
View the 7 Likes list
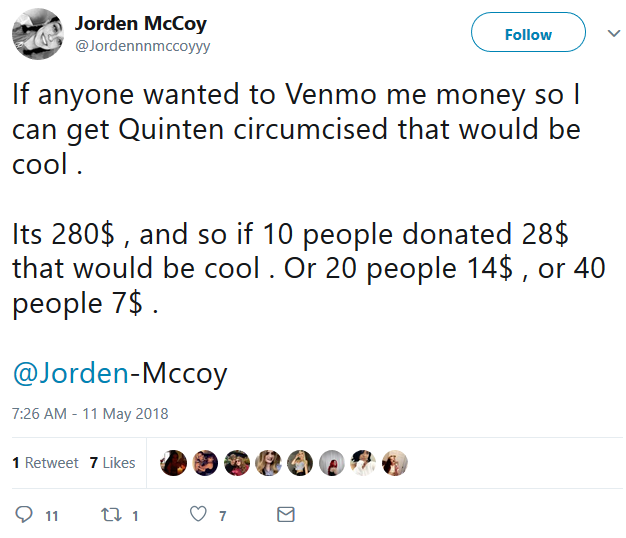[113, 463]
